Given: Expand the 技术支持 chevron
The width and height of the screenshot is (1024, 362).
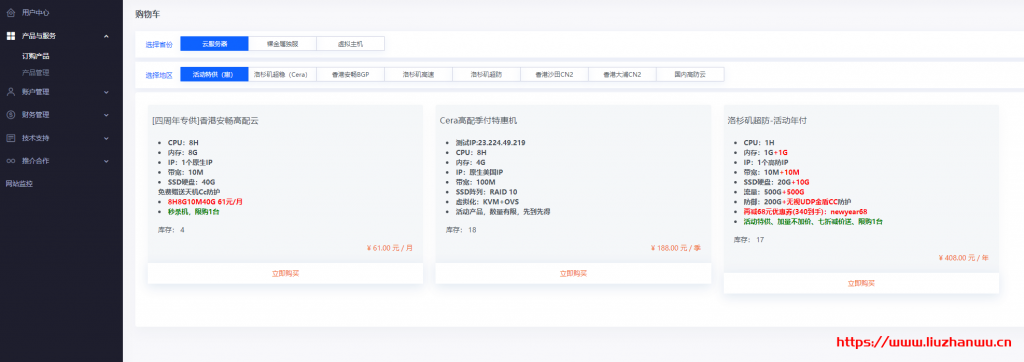Looking at the screenshot, I should 106,138.
